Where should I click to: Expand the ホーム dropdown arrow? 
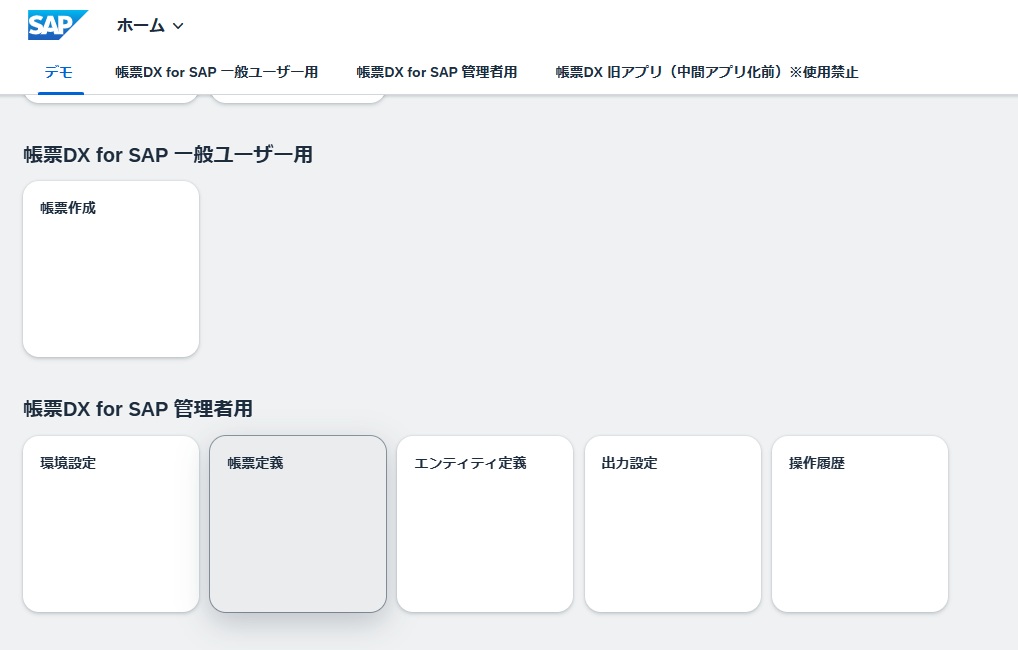click(x=178, y=26)
